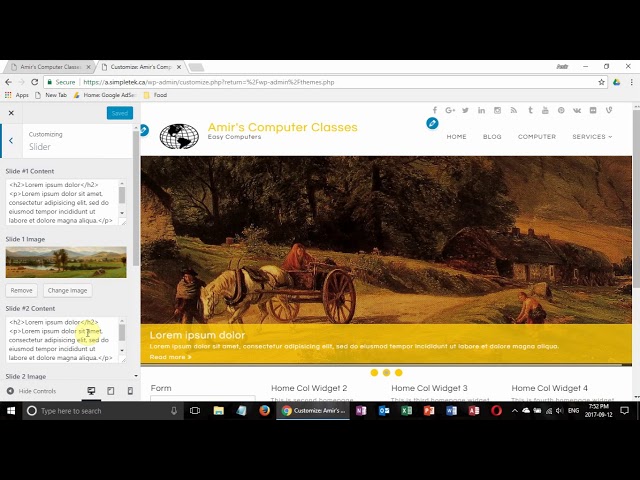This screenshot has width=640, height=480.
Task: Open File Explorer from the taskbar
Action: (219, 411)
